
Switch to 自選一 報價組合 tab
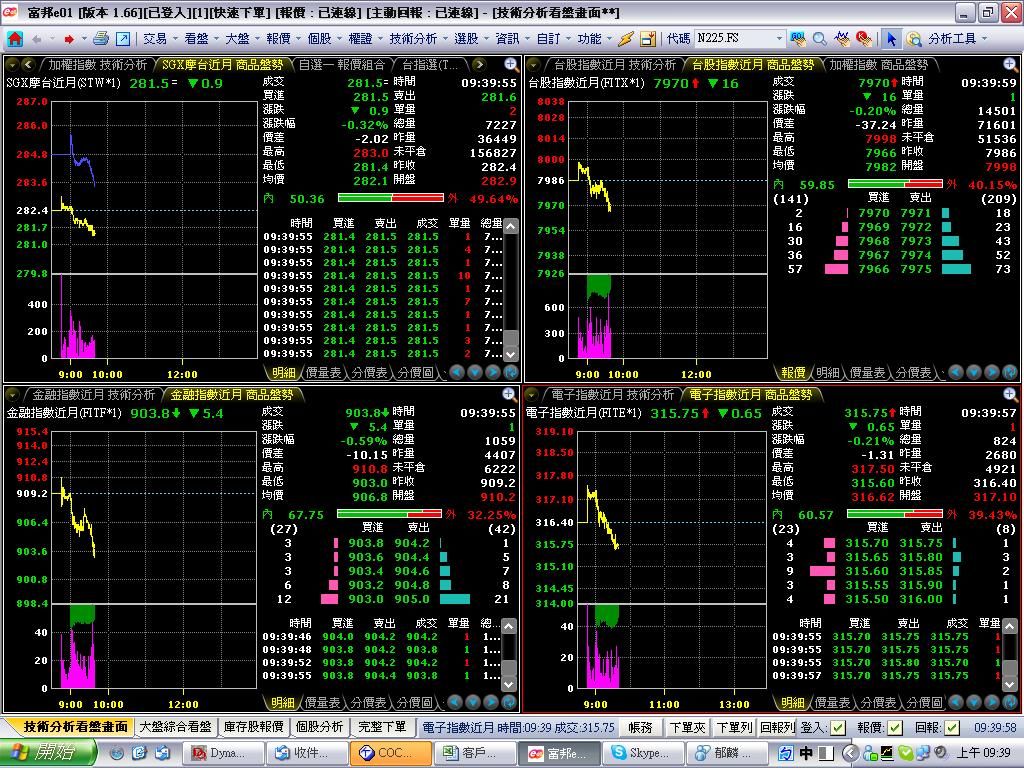342,65
